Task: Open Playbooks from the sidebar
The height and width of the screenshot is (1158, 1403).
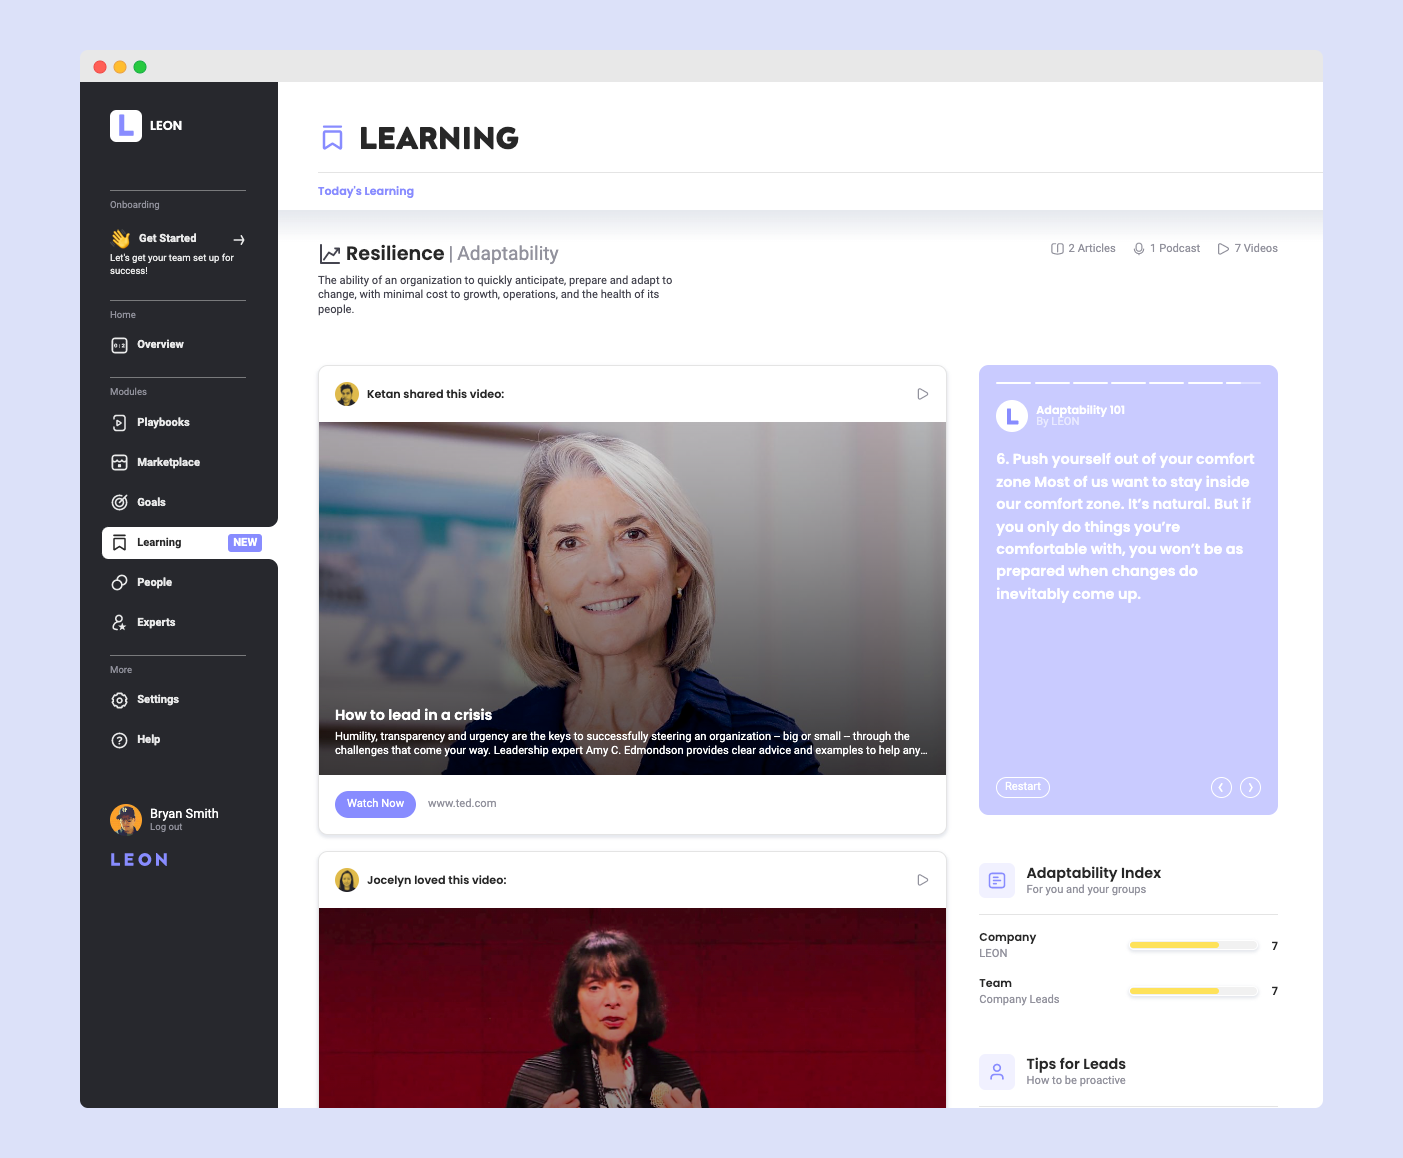Action: tap(162, 423)
